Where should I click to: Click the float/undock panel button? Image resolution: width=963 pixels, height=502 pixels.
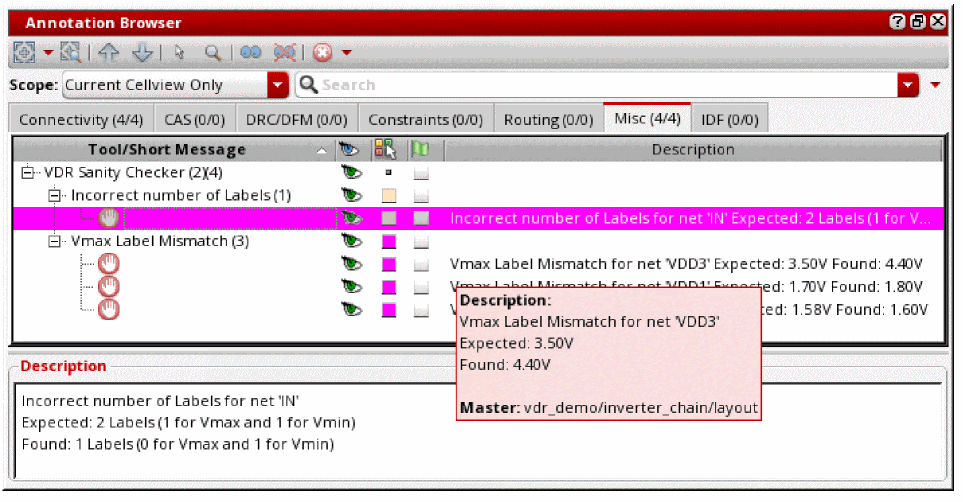pyautogui.click(x=918, y=22)
